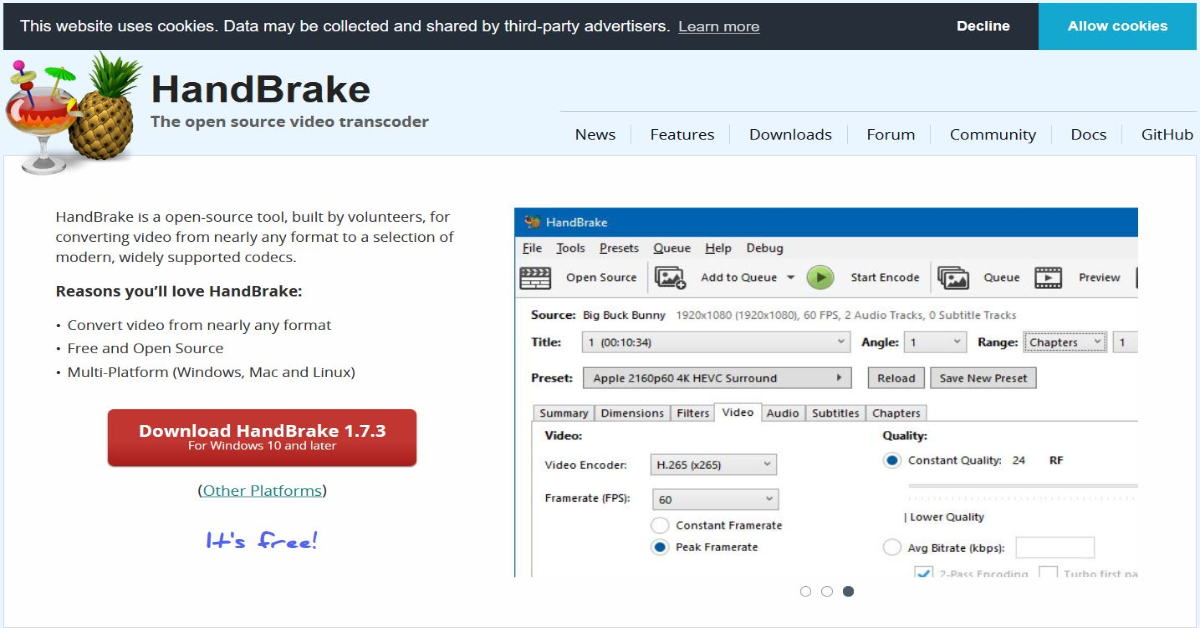This screenshot has height=628, width=1200.
Task: Select the Peak Framerate radio button
Action: tap(659, 547)
